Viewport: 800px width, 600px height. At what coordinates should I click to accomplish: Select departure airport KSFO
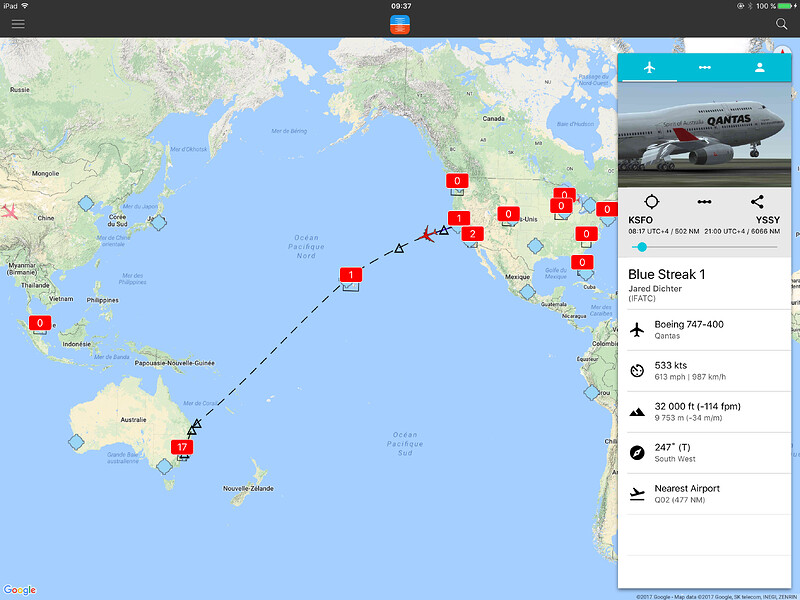pos(640,220)
